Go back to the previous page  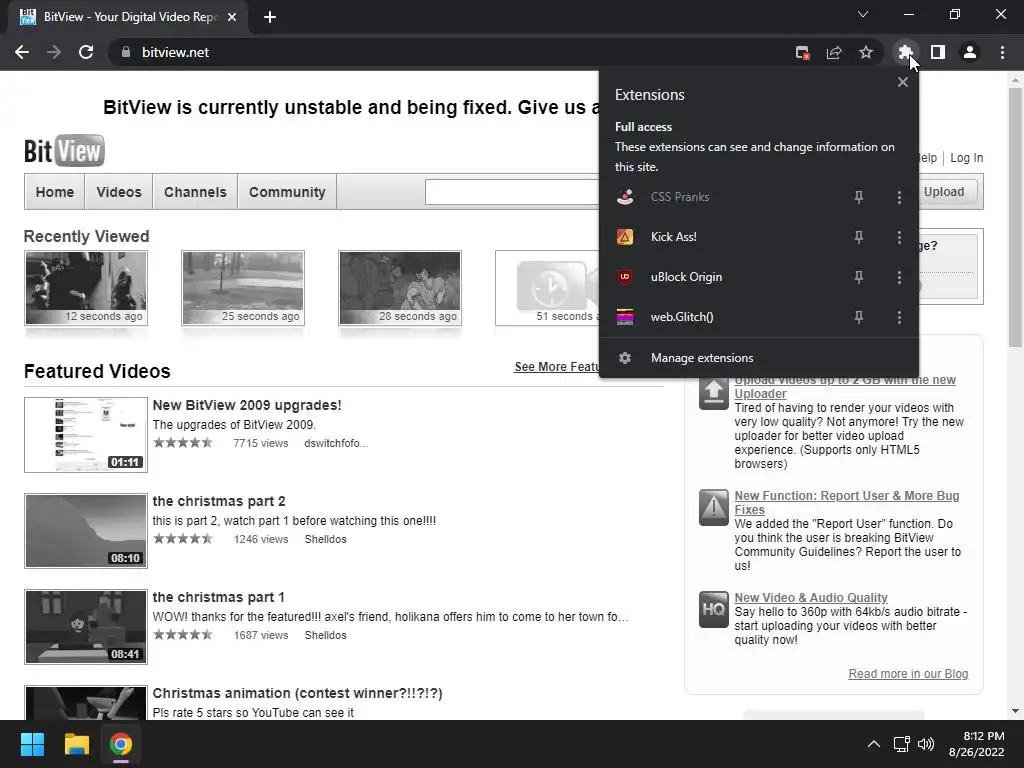[x=22, y=52]
